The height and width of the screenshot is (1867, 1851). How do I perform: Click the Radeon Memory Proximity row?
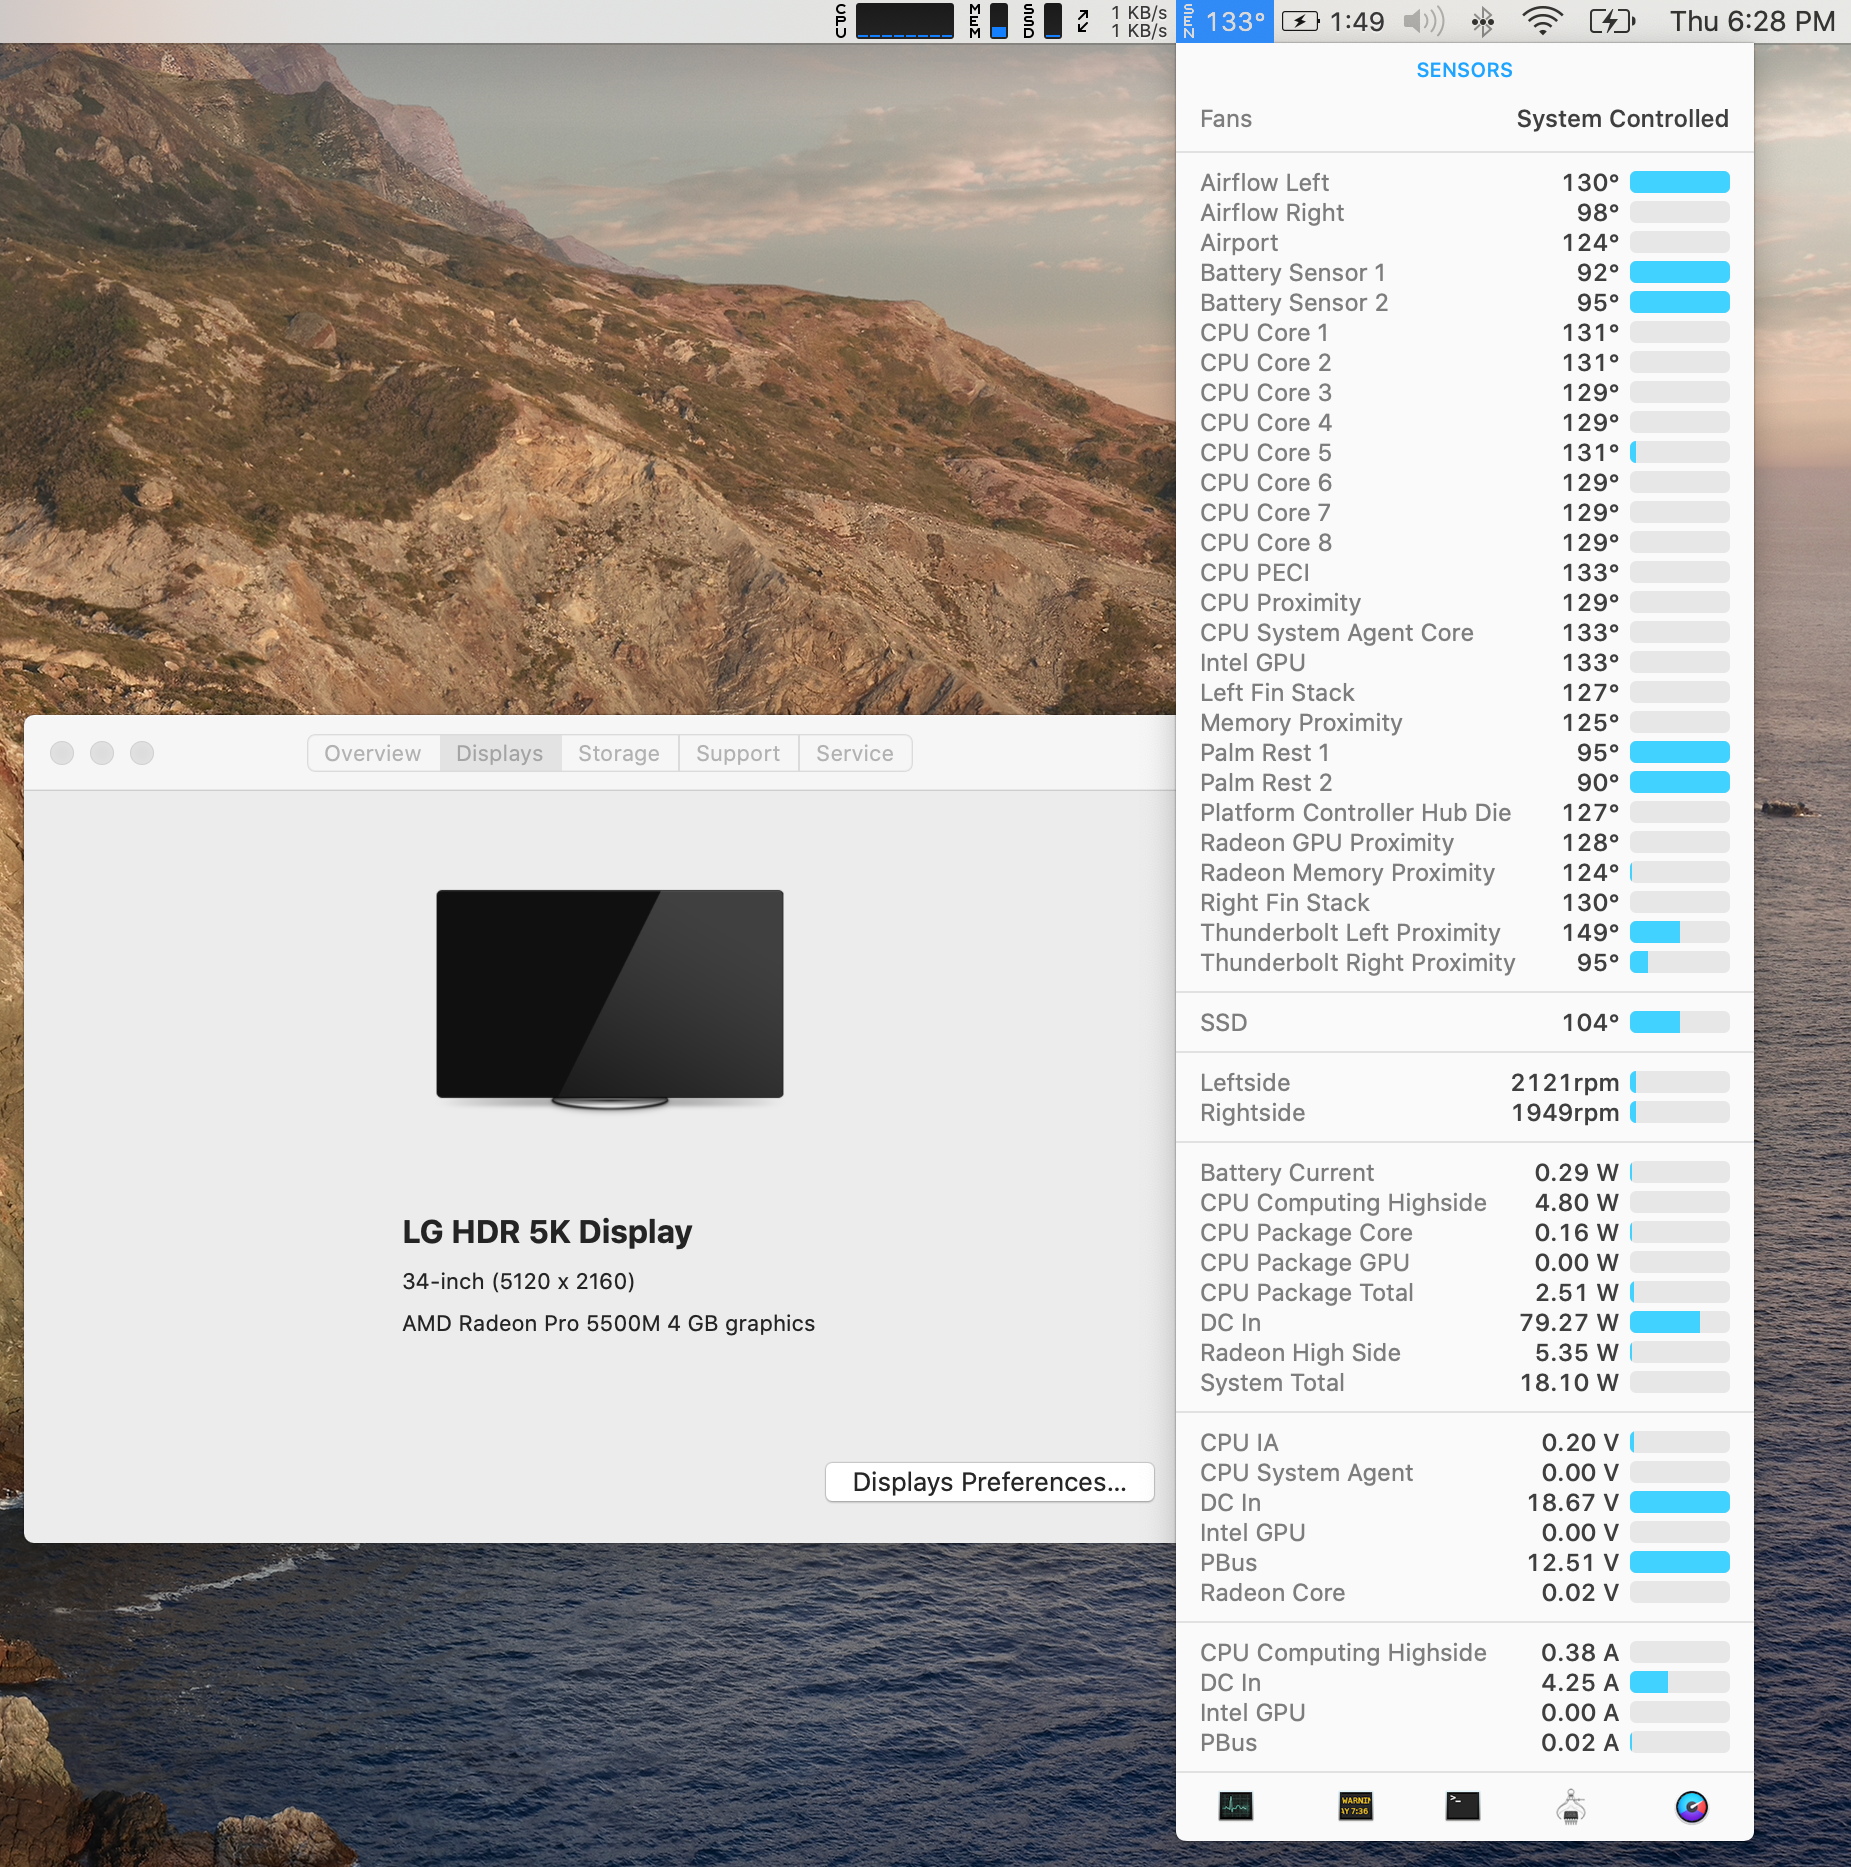pyautogui.click(x=1464, y=872)
